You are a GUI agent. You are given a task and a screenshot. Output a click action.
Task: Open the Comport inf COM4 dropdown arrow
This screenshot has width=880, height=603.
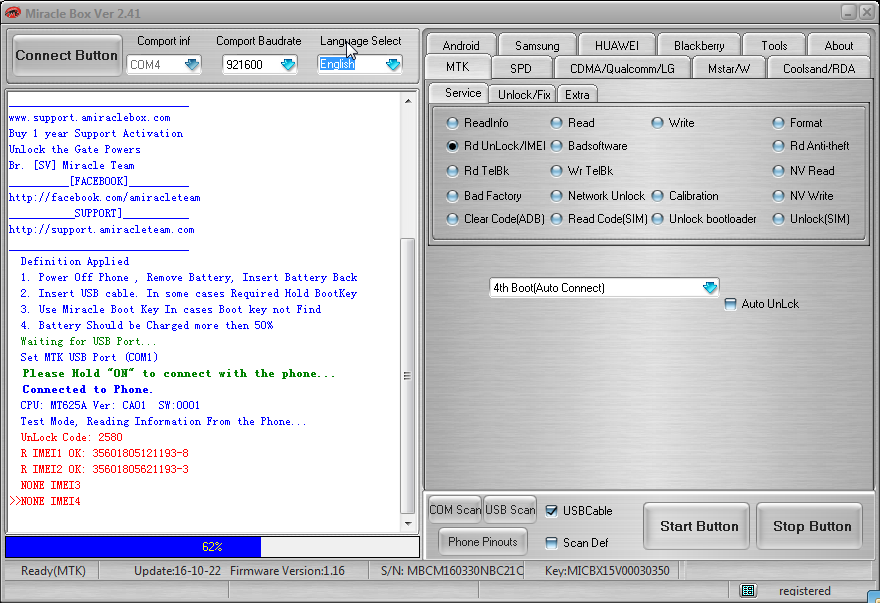tap(192, 65)
